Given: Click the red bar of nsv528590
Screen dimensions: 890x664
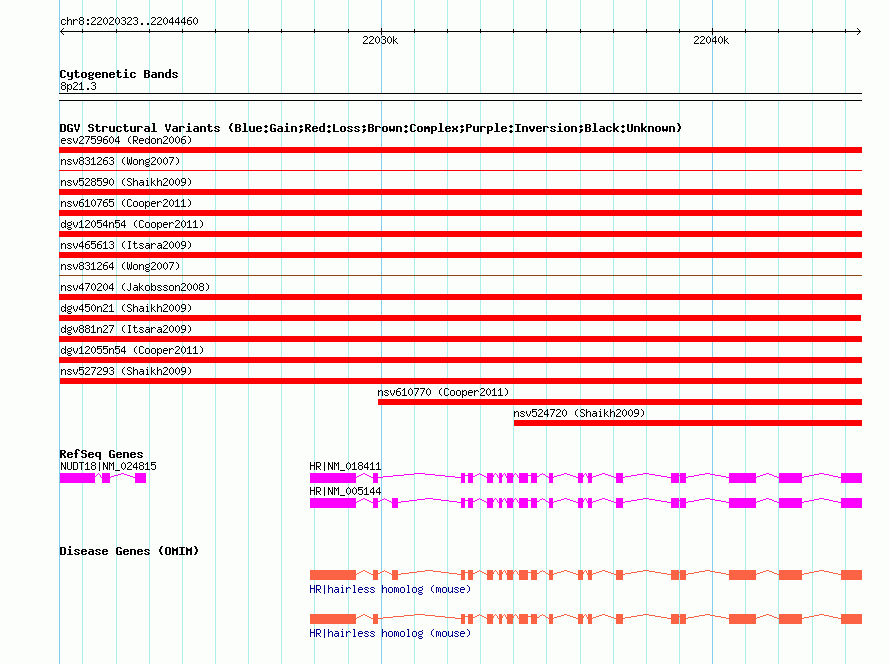Looking at the screenshot, I should (460, 192).
